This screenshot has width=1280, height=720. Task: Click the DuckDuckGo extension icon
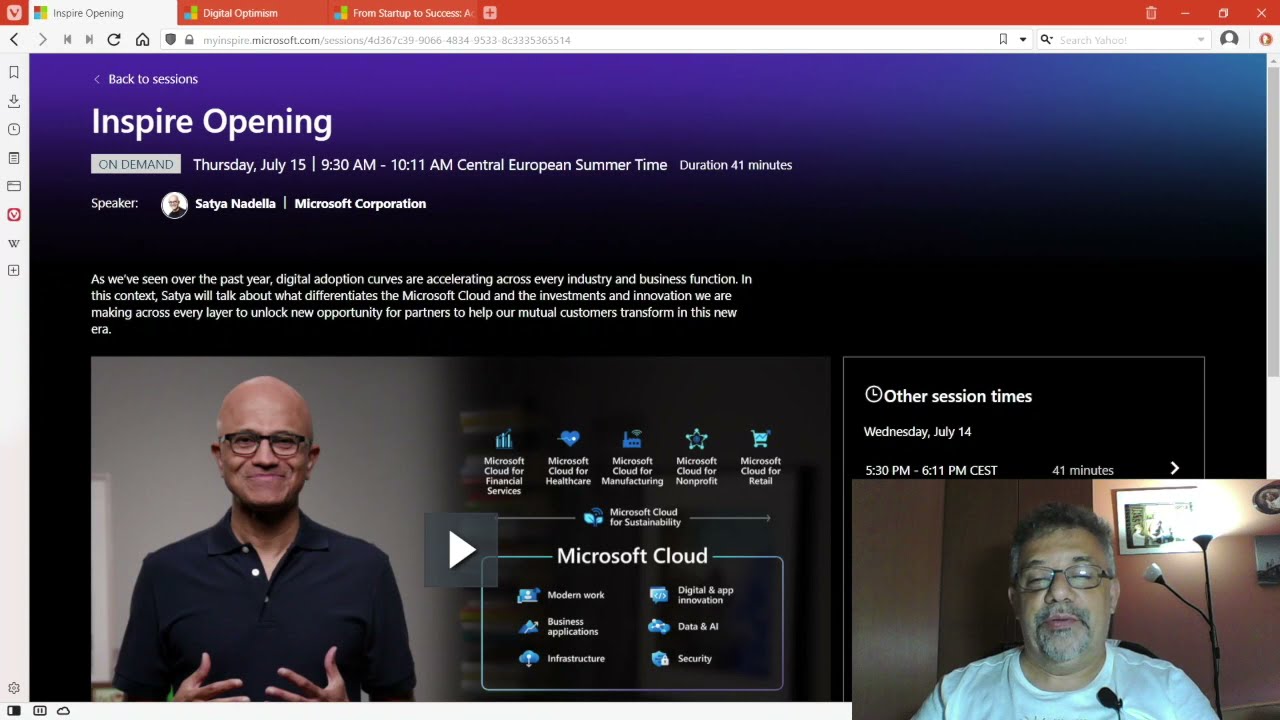[1265, 40]
